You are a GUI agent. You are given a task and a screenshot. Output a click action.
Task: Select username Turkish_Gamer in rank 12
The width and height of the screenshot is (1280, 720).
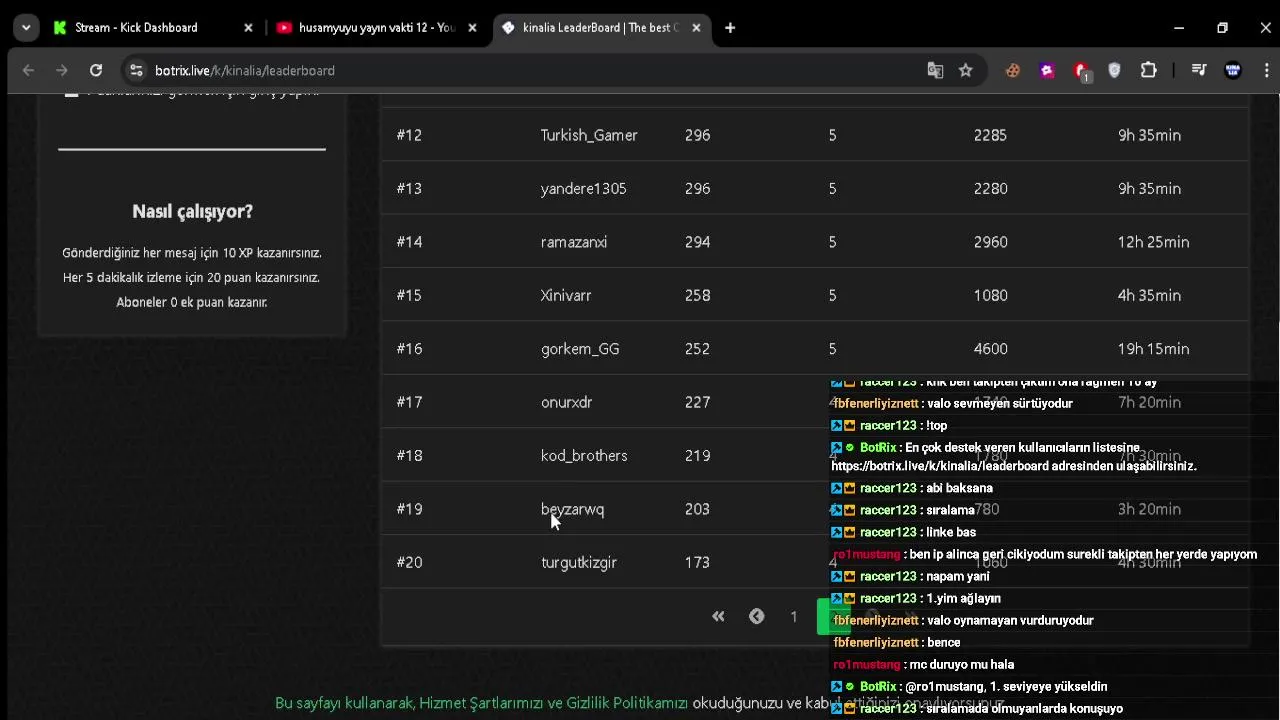click(x=589, y=135)
